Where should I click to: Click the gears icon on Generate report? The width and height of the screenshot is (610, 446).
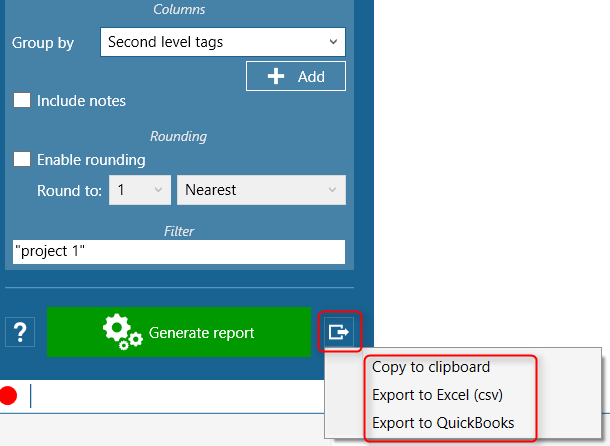(x=122, y=333)
